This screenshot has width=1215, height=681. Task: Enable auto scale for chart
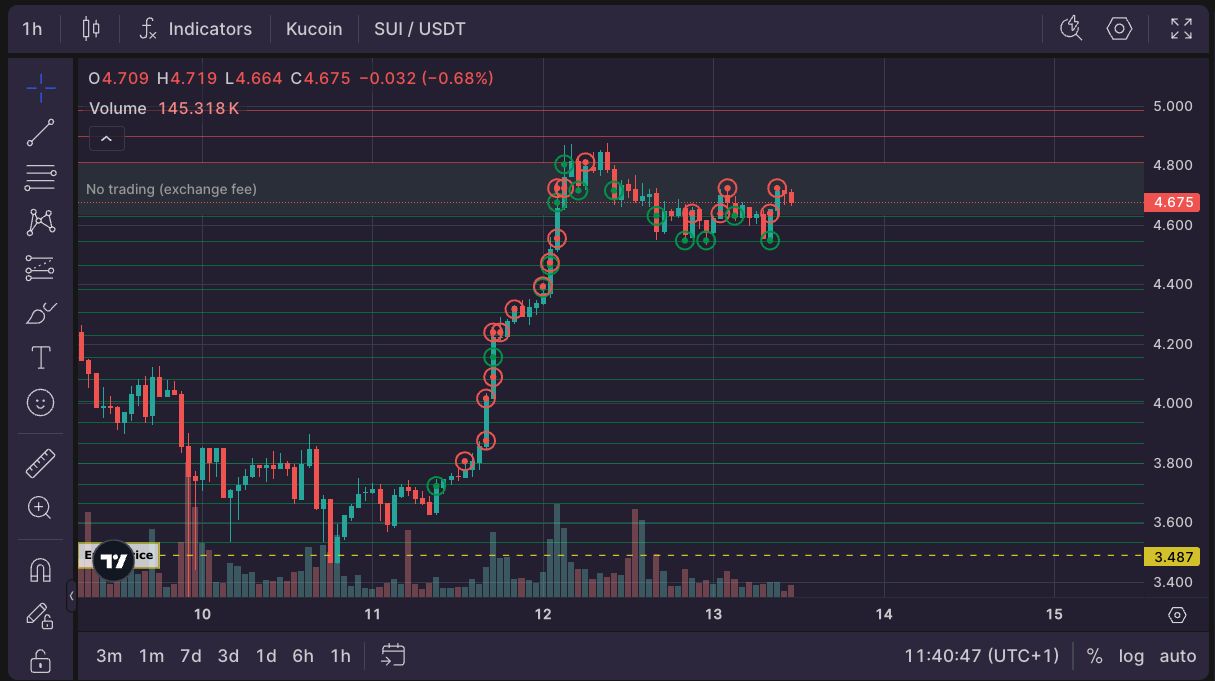click(1177, 656)
